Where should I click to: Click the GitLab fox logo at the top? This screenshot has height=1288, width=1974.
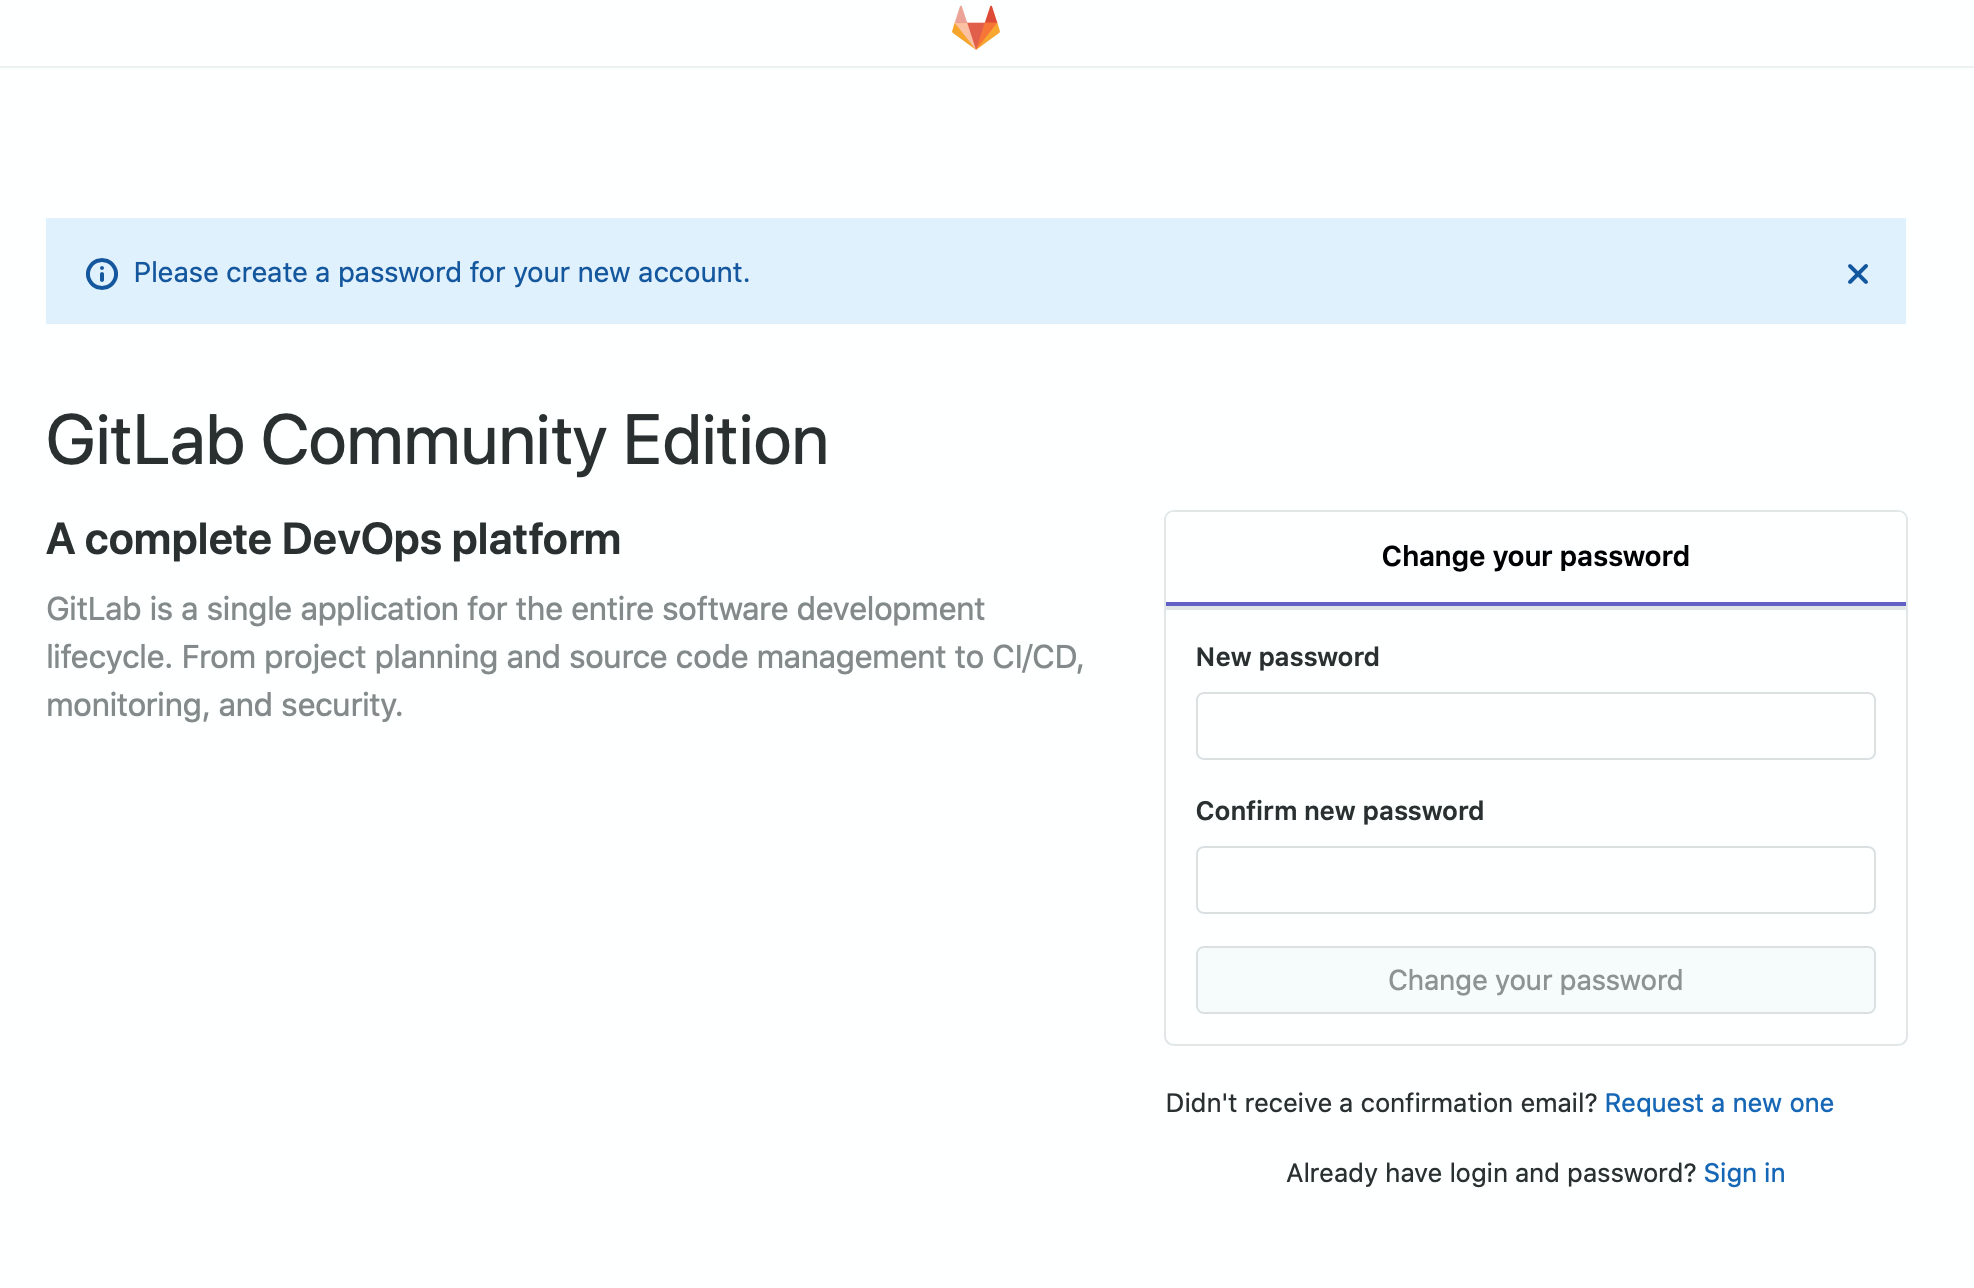click(x=976, y=27)
